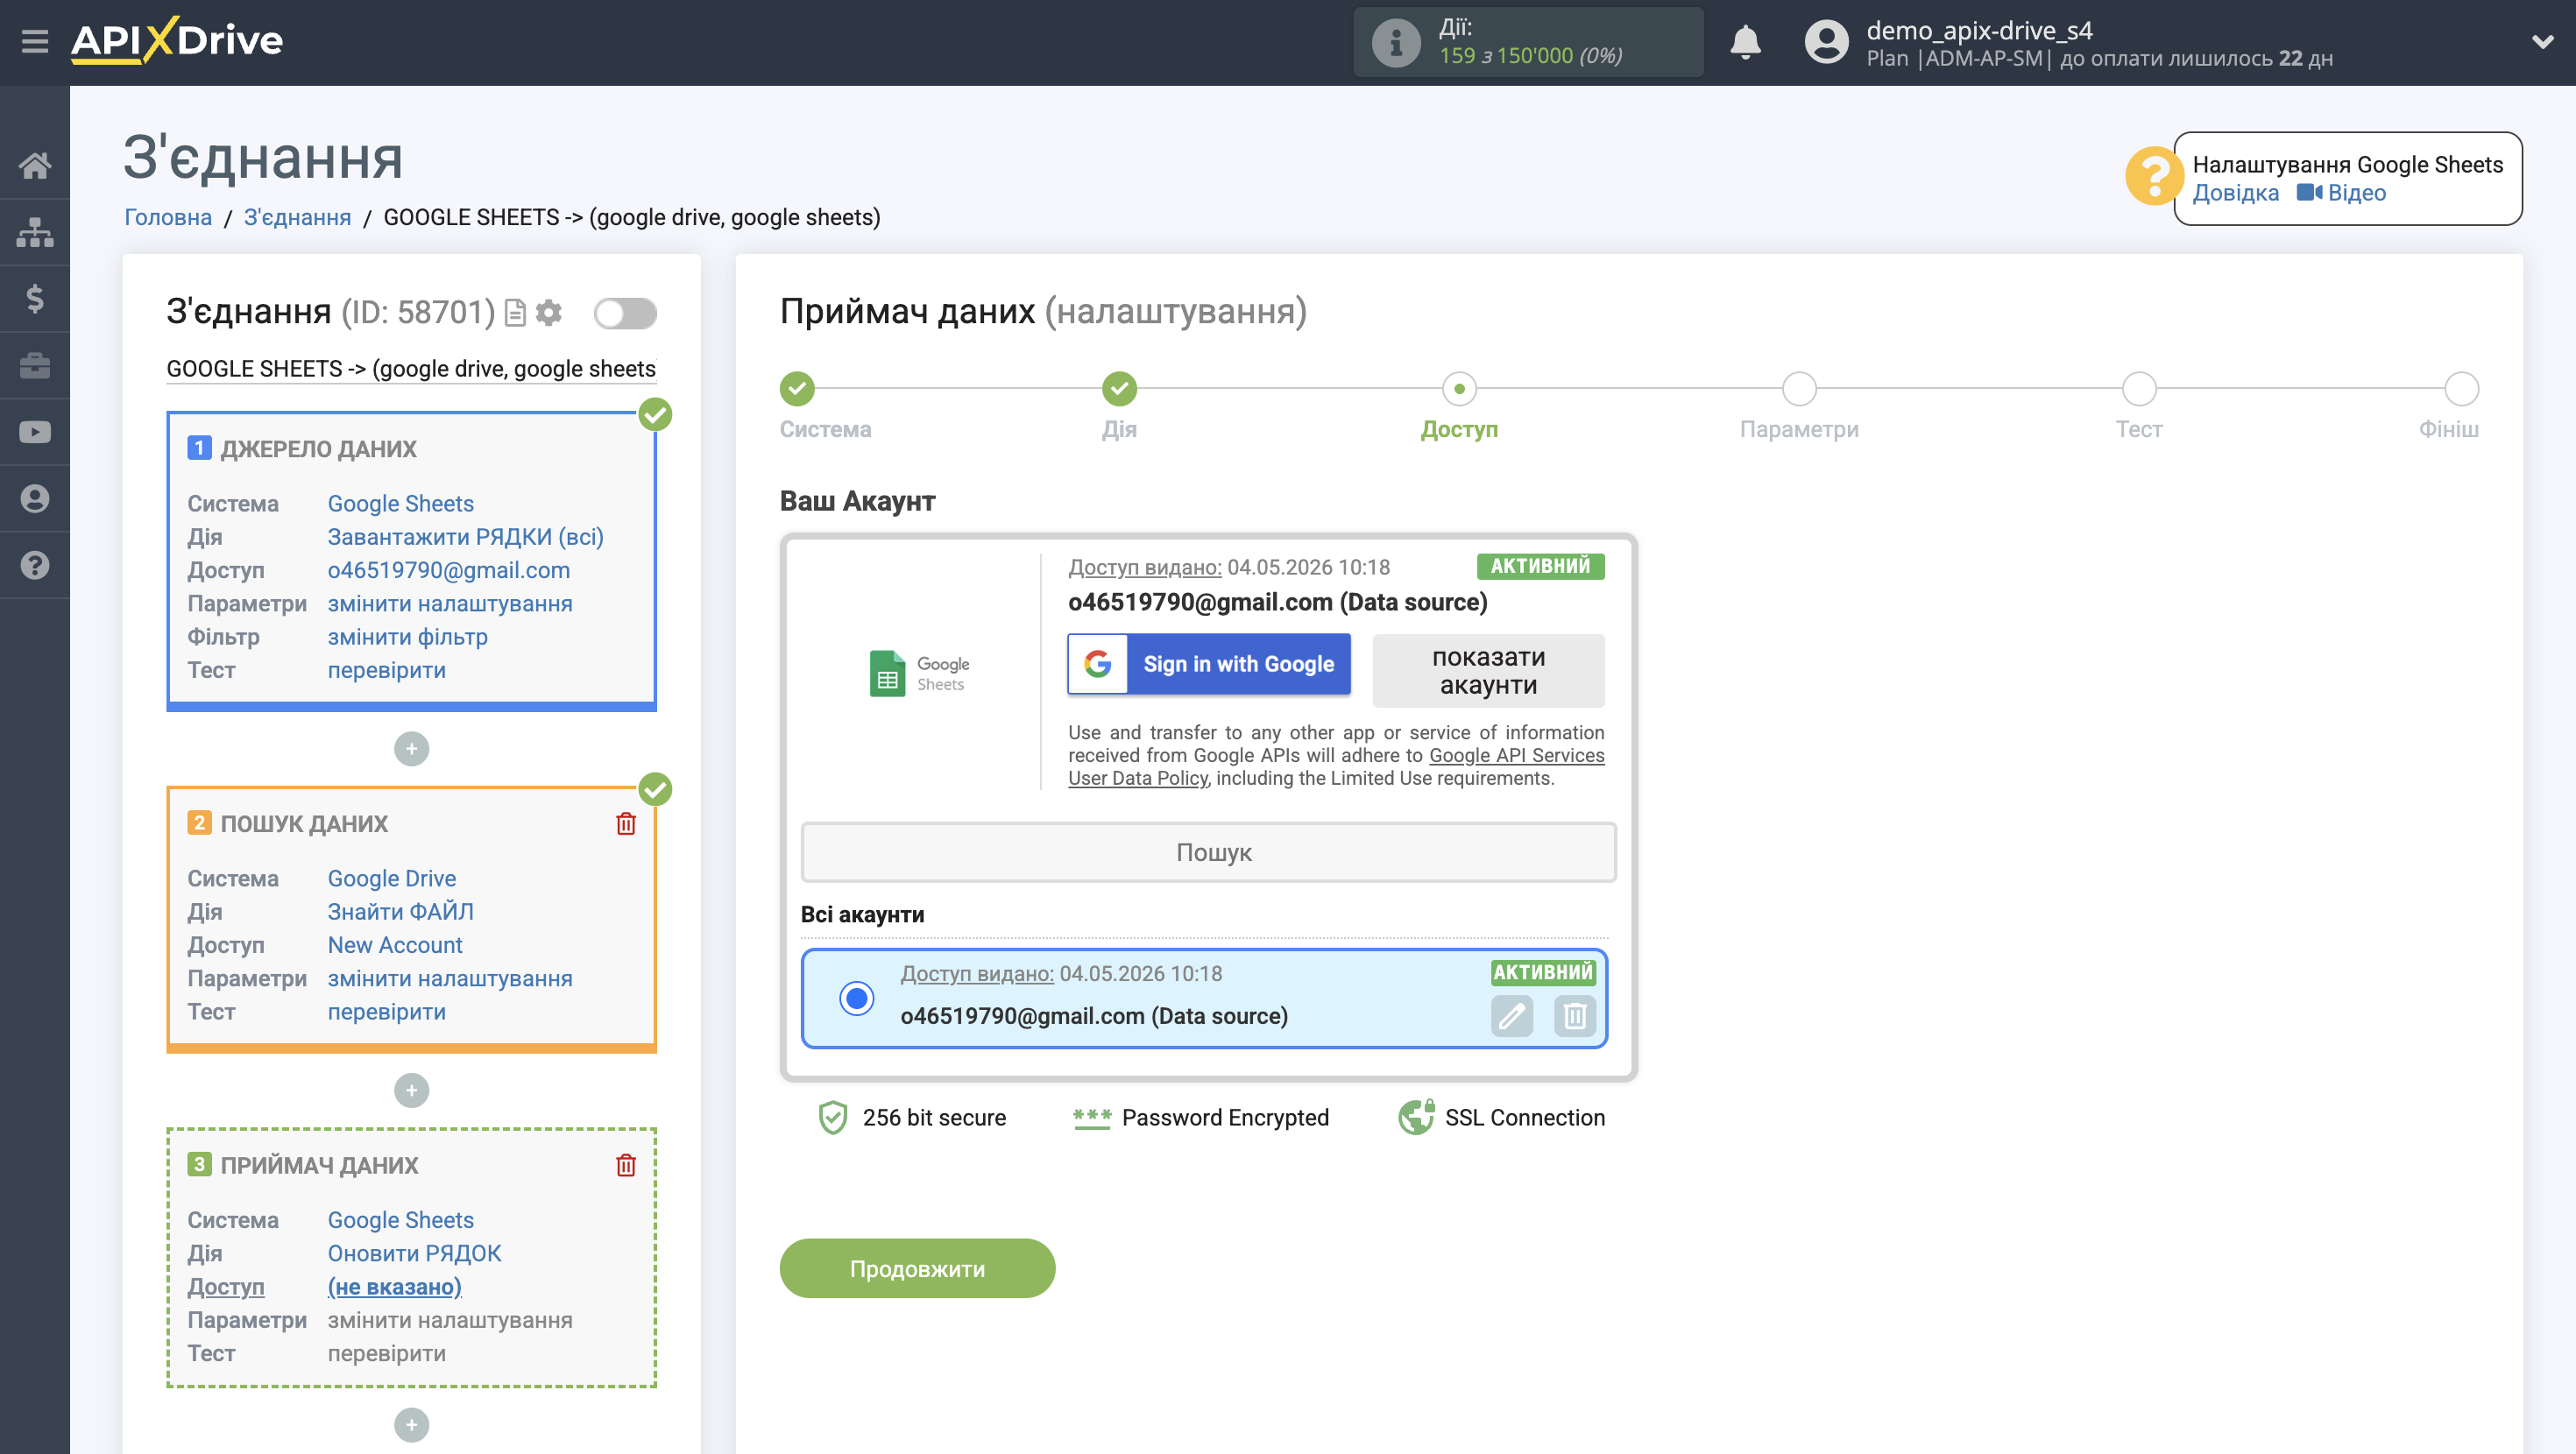The height and width of the screenshot is (1454, 2576).
Task: Expand the account dropdown chevron
Action: pyautogui.click(x=2542, y=42)
